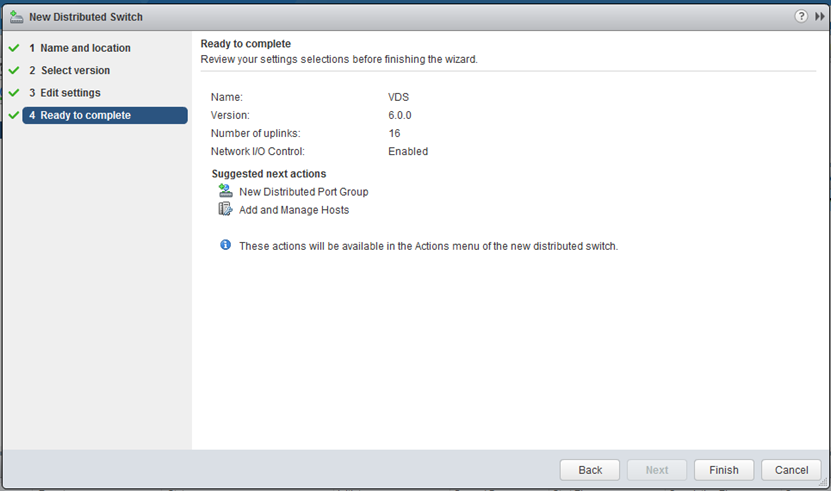The height and width of the screenshot is (491, 831).
Task: Click the help question mark icon
Action: point(801,16)
